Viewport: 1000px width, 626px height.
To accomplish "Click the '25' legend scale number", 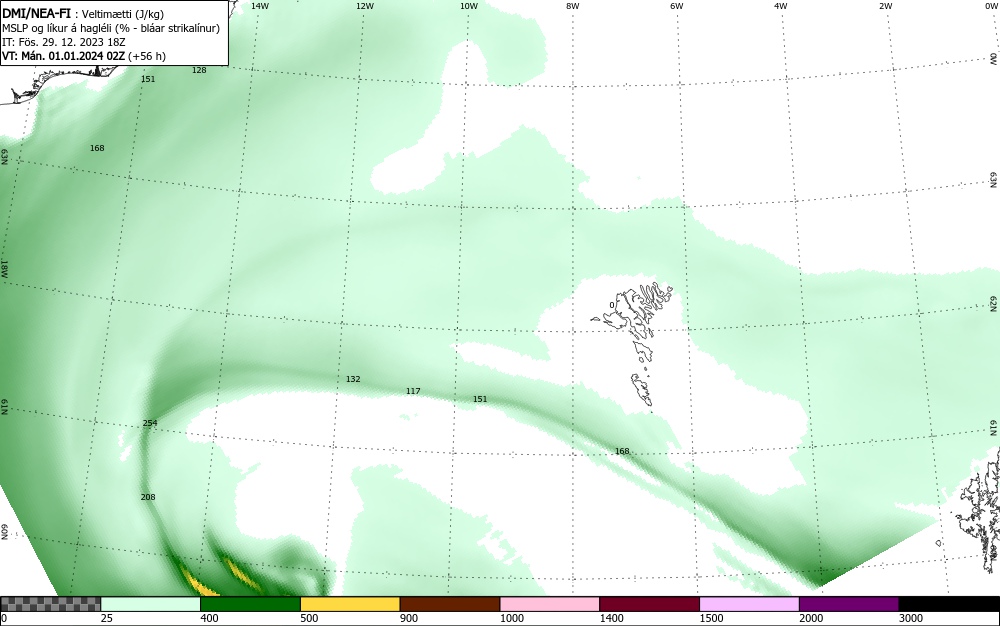I will tap(107, 618).
